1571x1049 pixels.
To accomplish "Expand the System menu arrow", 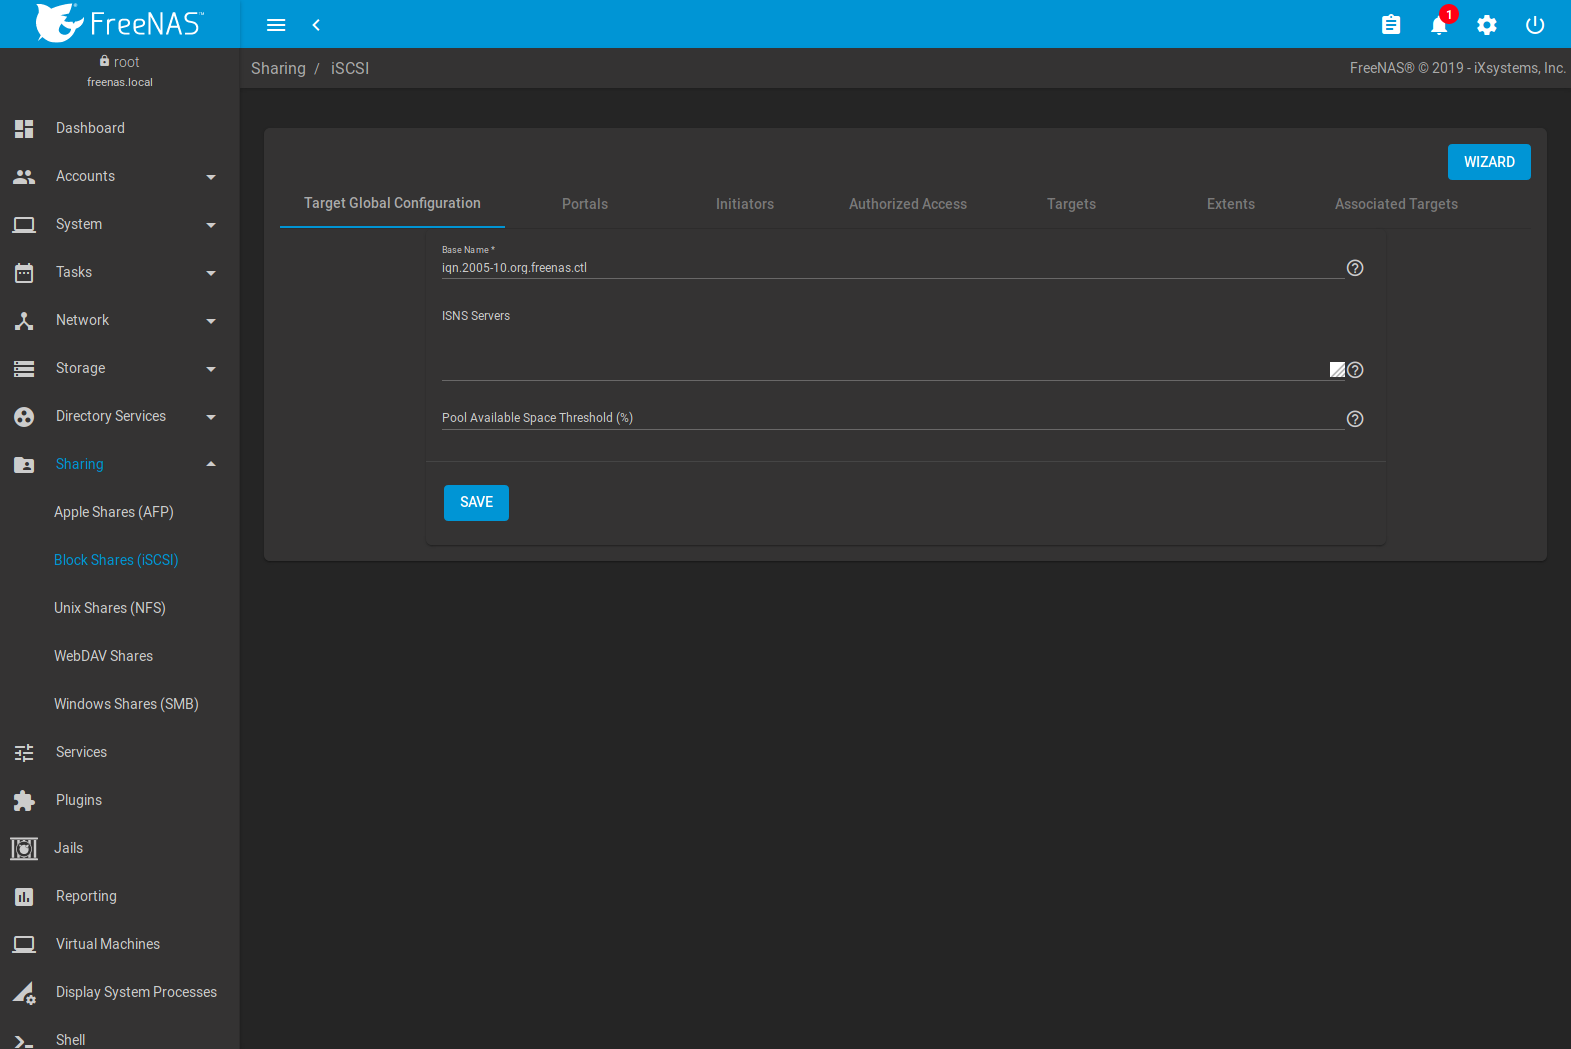I will [x=211, y=225].
